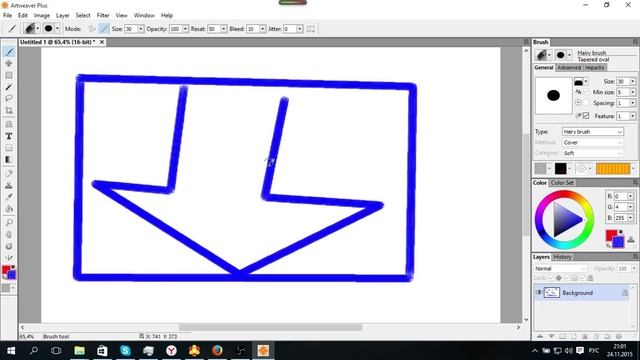640x360 pixels.
Task: Open the Window menu
Action: tap(144, 16)
